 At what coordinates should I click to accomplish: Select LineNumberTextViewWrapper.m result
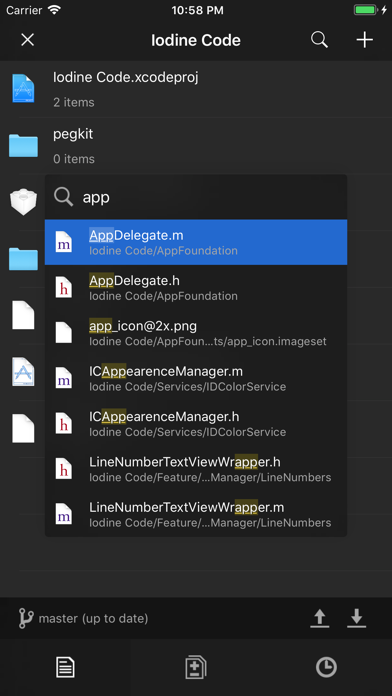point(196,514)
